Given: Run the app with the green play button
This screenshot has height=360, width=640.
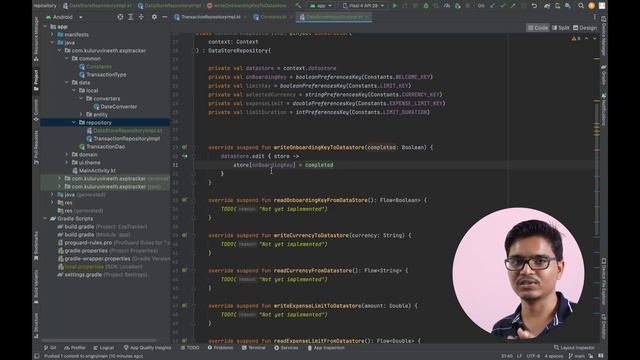Looking at the screenshot, I should [x=395, y=6].
